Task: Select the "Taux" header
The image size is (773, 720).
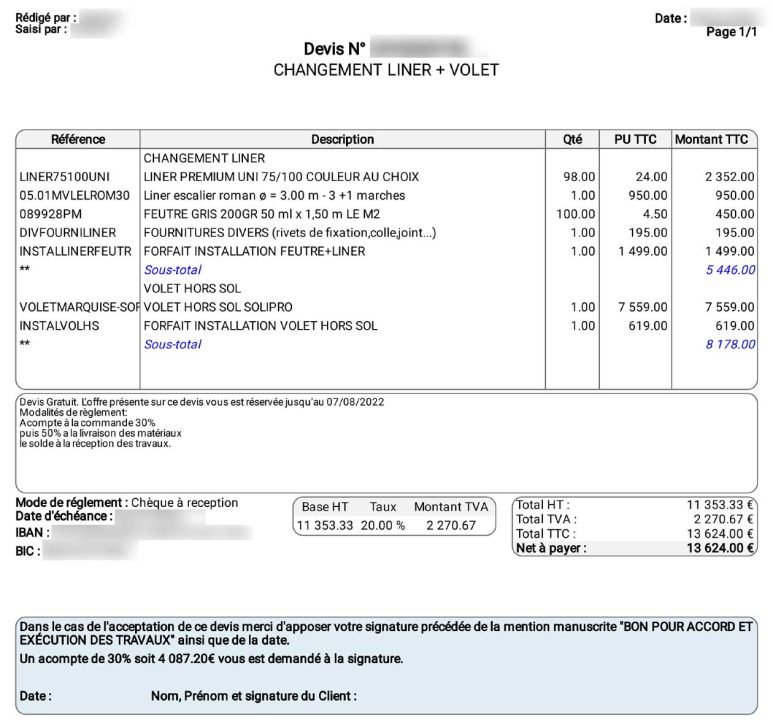Action: [x=383, y=507]
